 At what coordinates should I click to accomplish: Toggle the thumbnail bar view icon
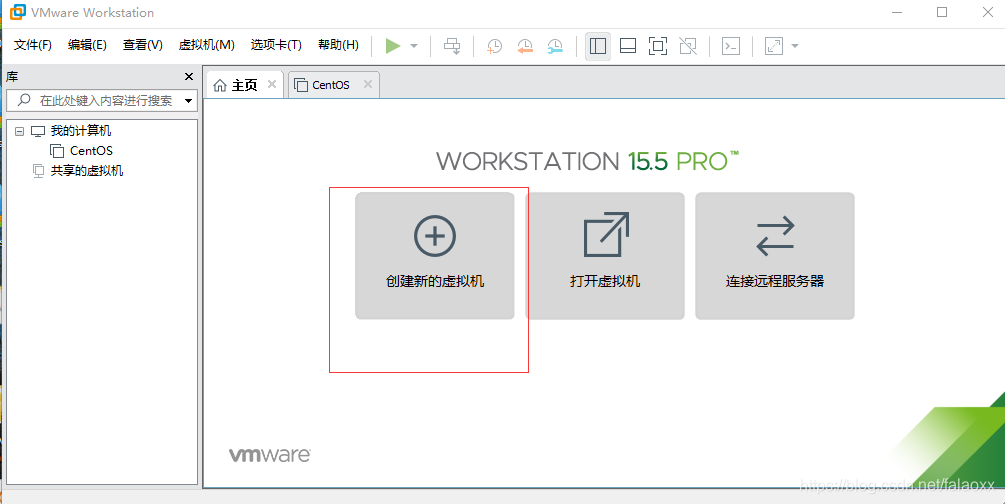pos(628,46)
